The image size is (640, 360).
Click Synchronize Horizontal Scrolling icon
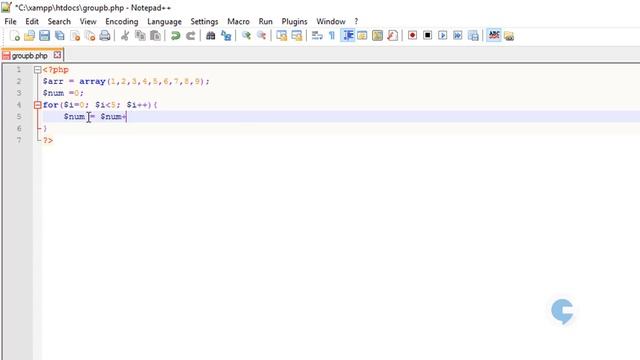297,36
